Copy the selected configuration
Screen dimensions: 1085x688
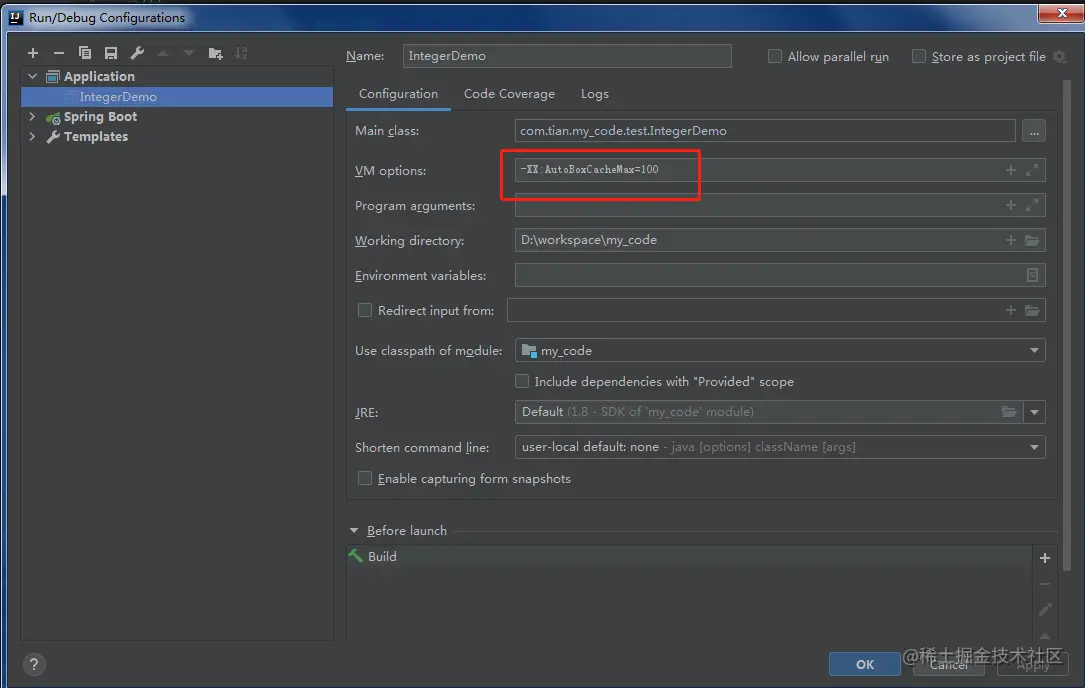click(85, 53)
